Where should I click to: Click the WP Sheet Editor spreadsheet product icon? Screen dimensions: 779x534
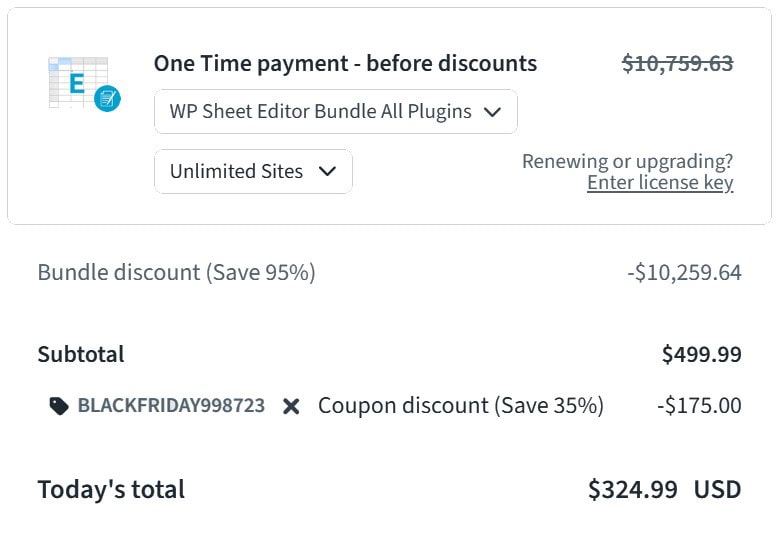pyautogui.click(x=76, y=82)
